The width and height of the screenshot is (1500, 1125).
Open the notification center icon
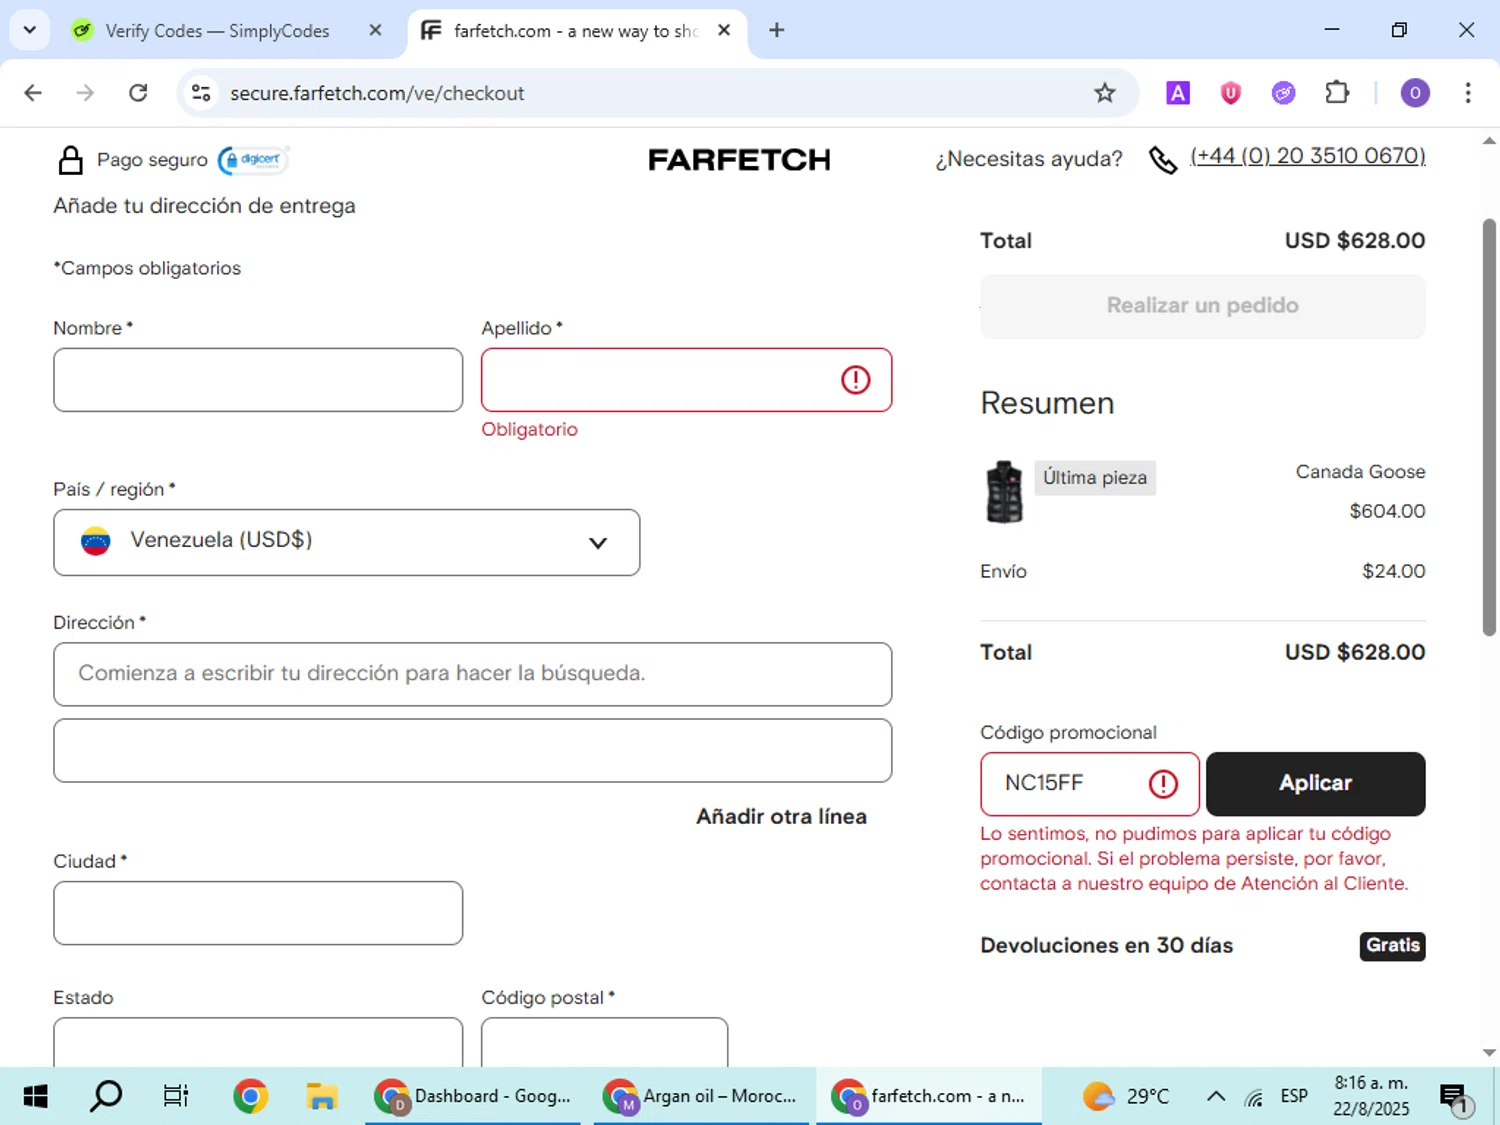[x=1455, y=1098]
